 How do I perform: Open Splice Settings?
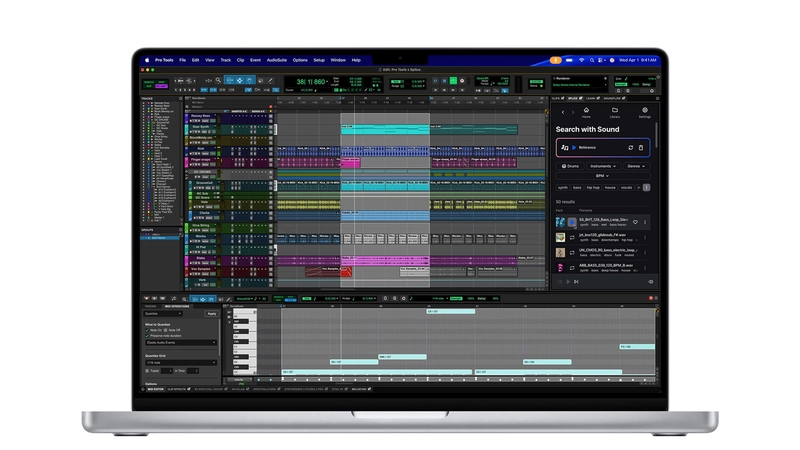645,112
